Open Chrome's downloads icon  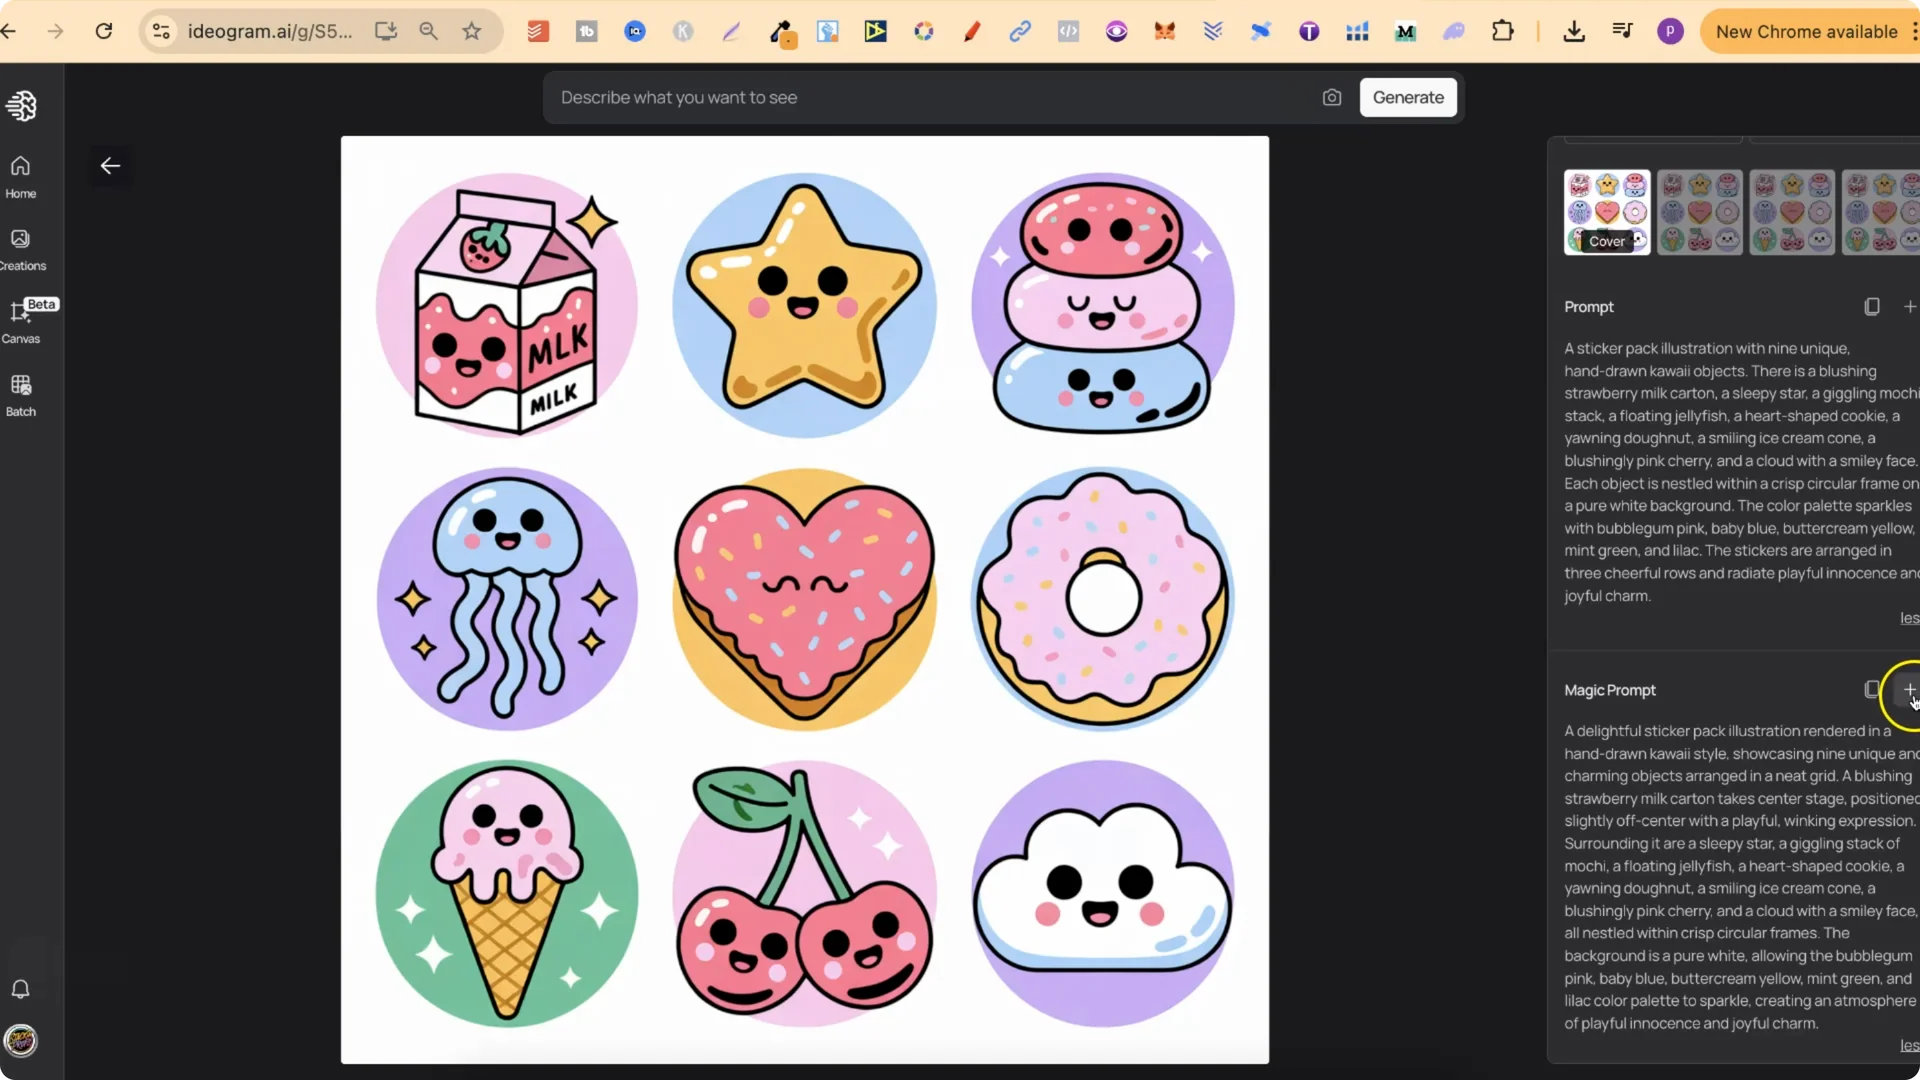[1574, 31]
